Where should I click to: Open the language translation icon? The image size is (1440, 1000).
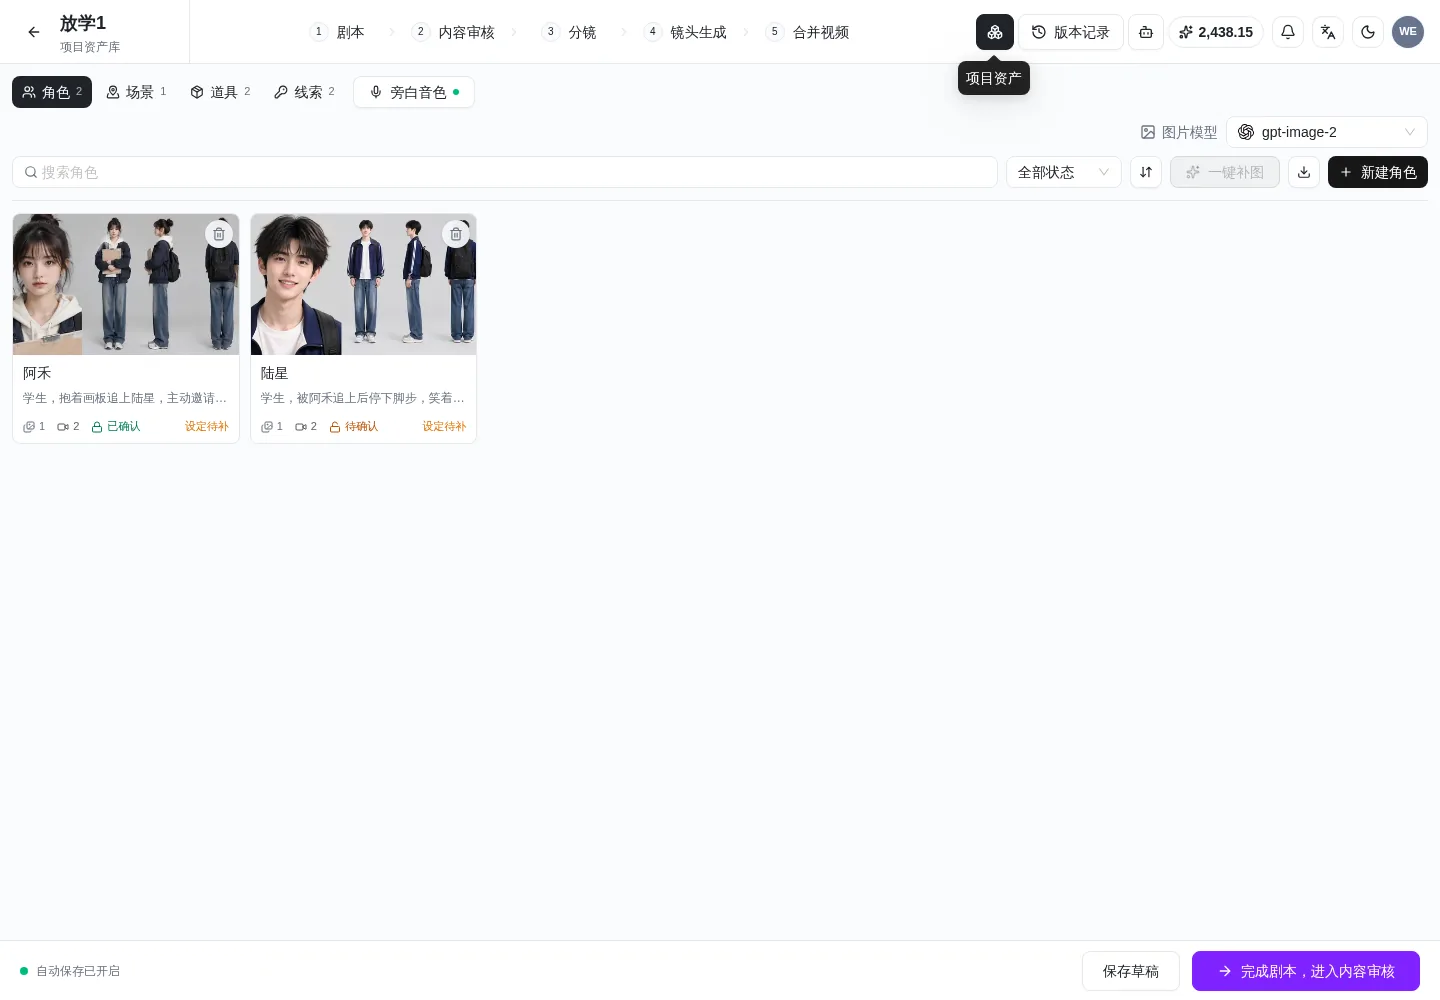point(1328,32)
